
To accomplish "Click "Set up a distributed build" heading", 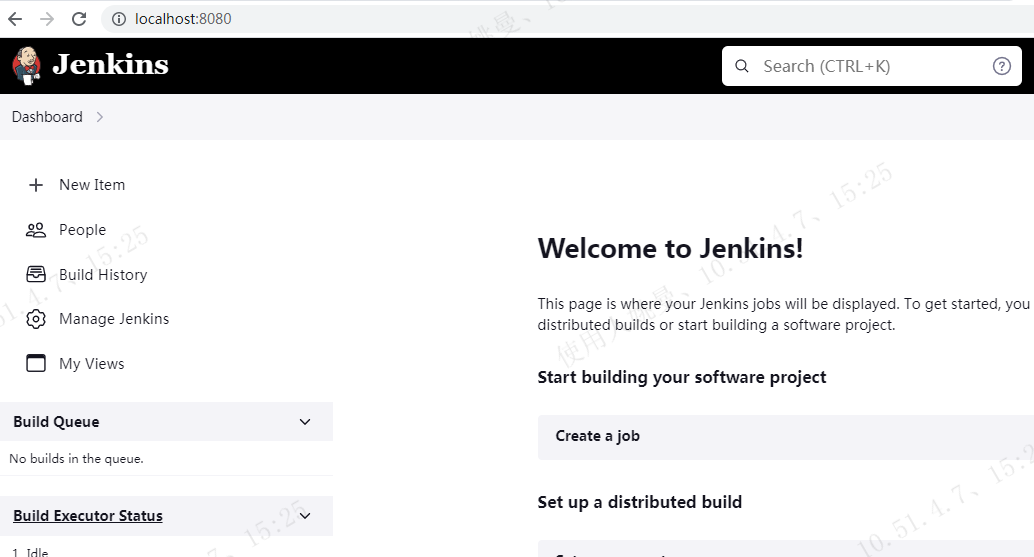I will 640,502.
